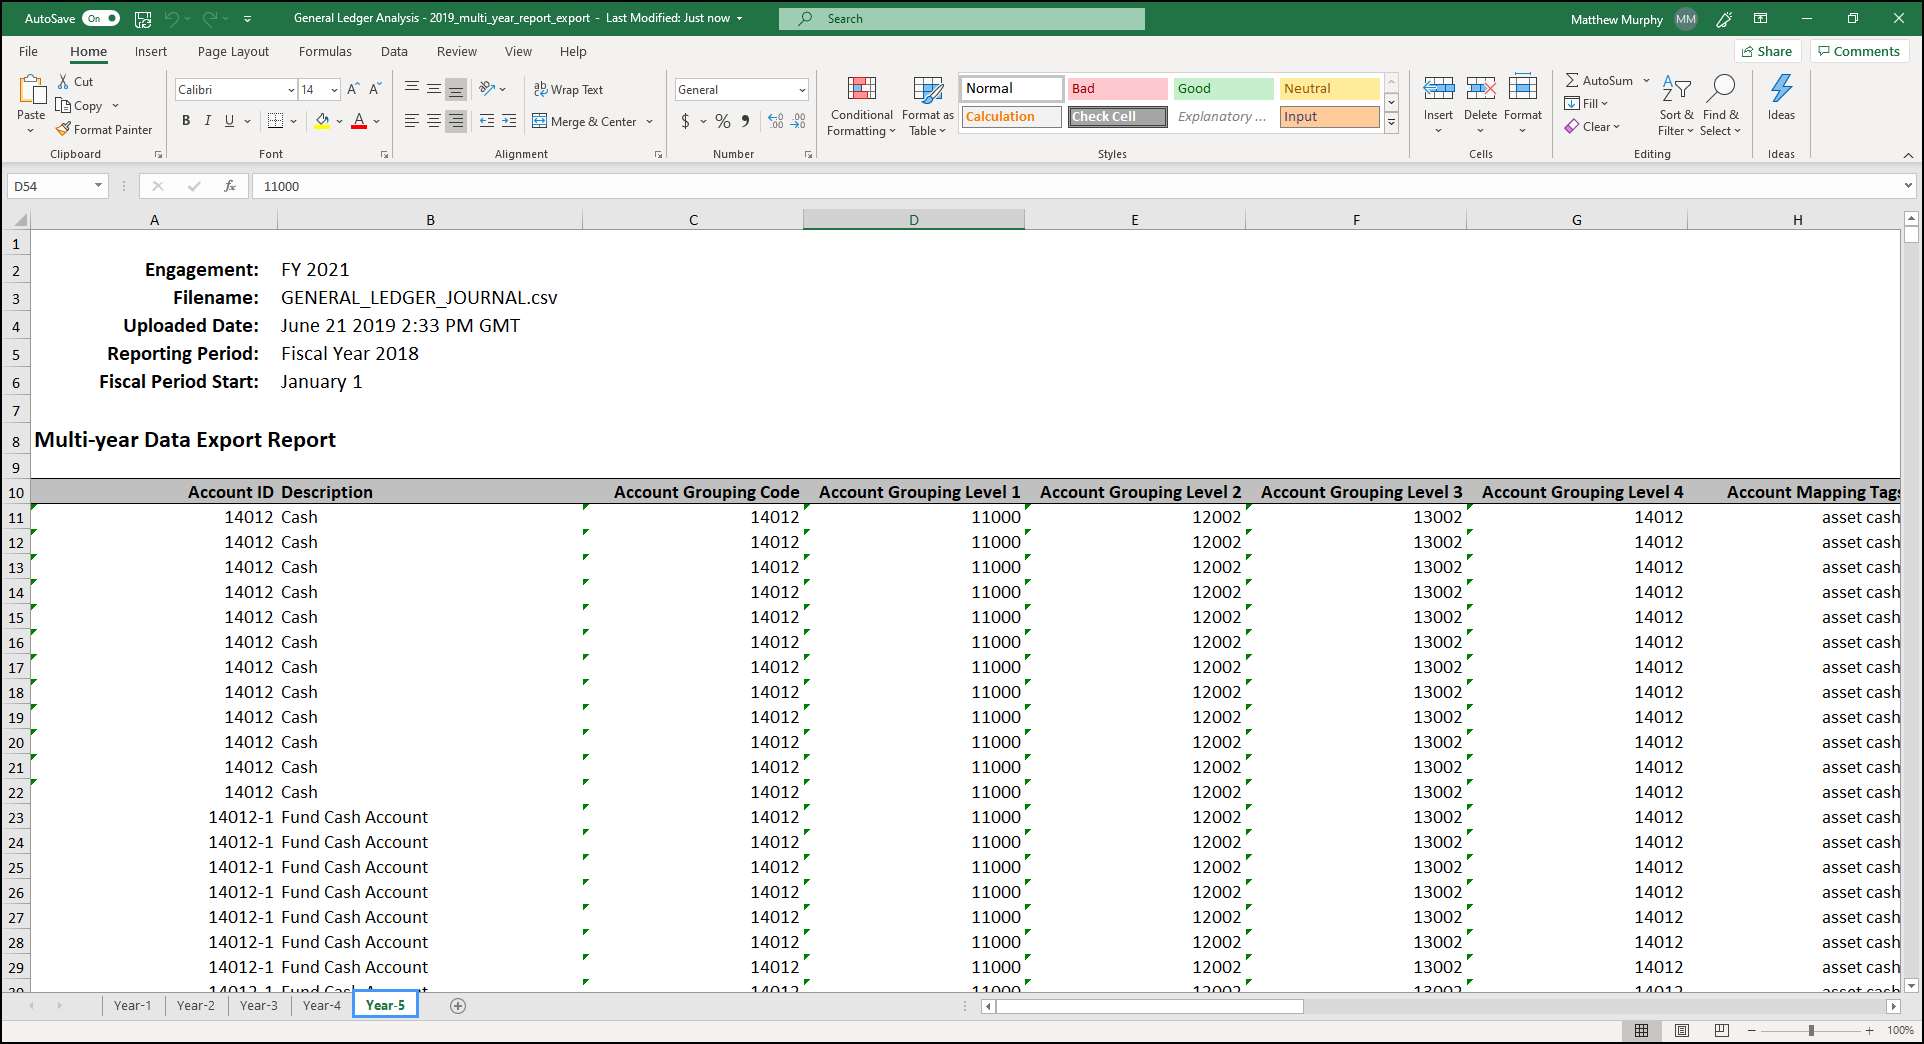Click the Share button
This screenshot has height=1044, width=1924.
[x=1767, y=51]
